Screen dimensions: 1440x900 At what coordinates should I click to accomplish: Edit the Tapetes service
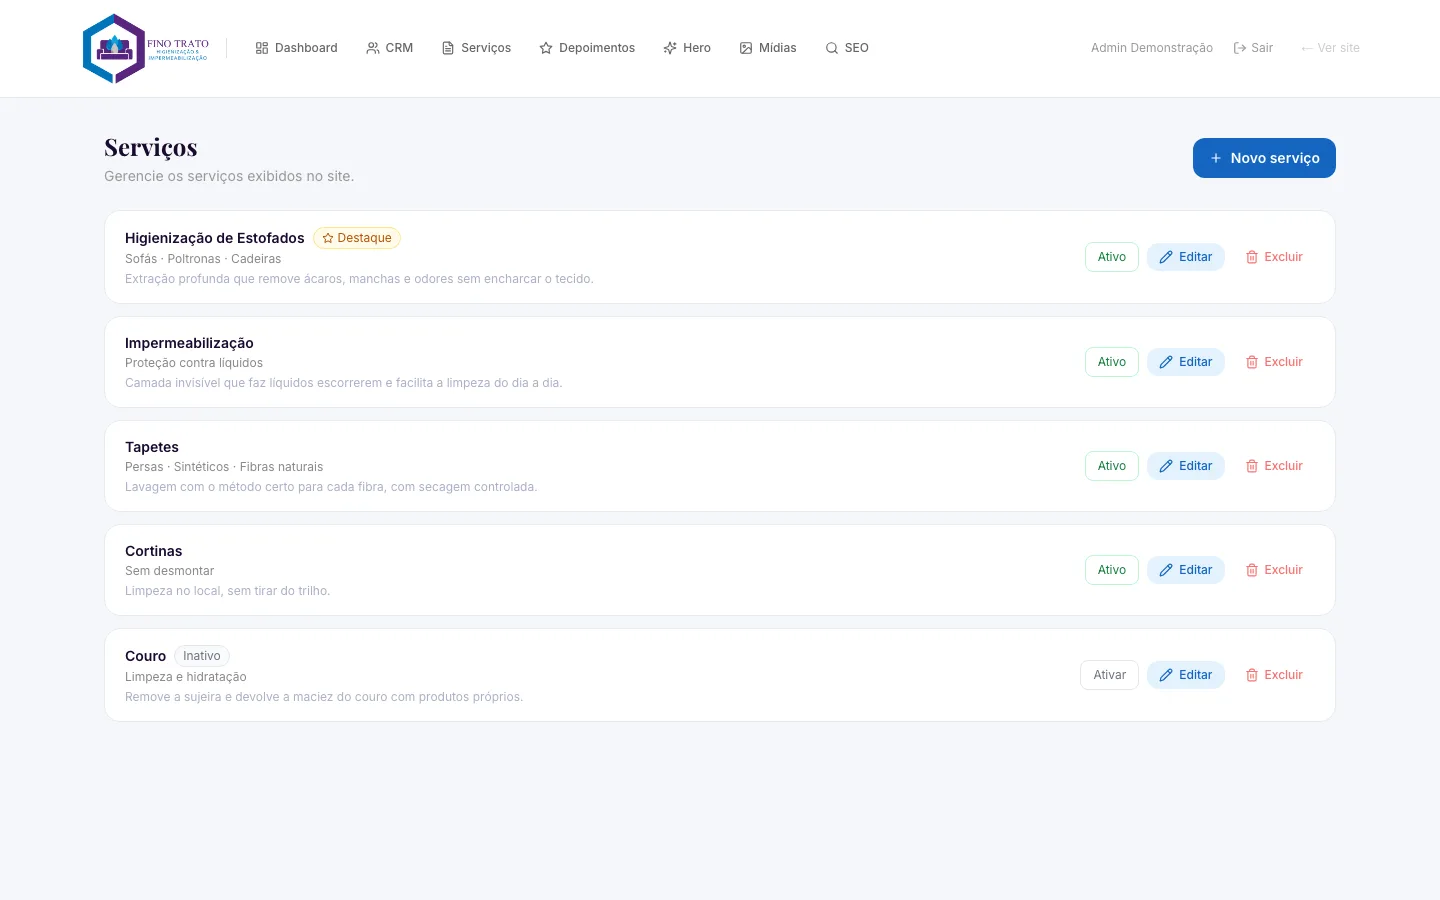(1186, 466)
